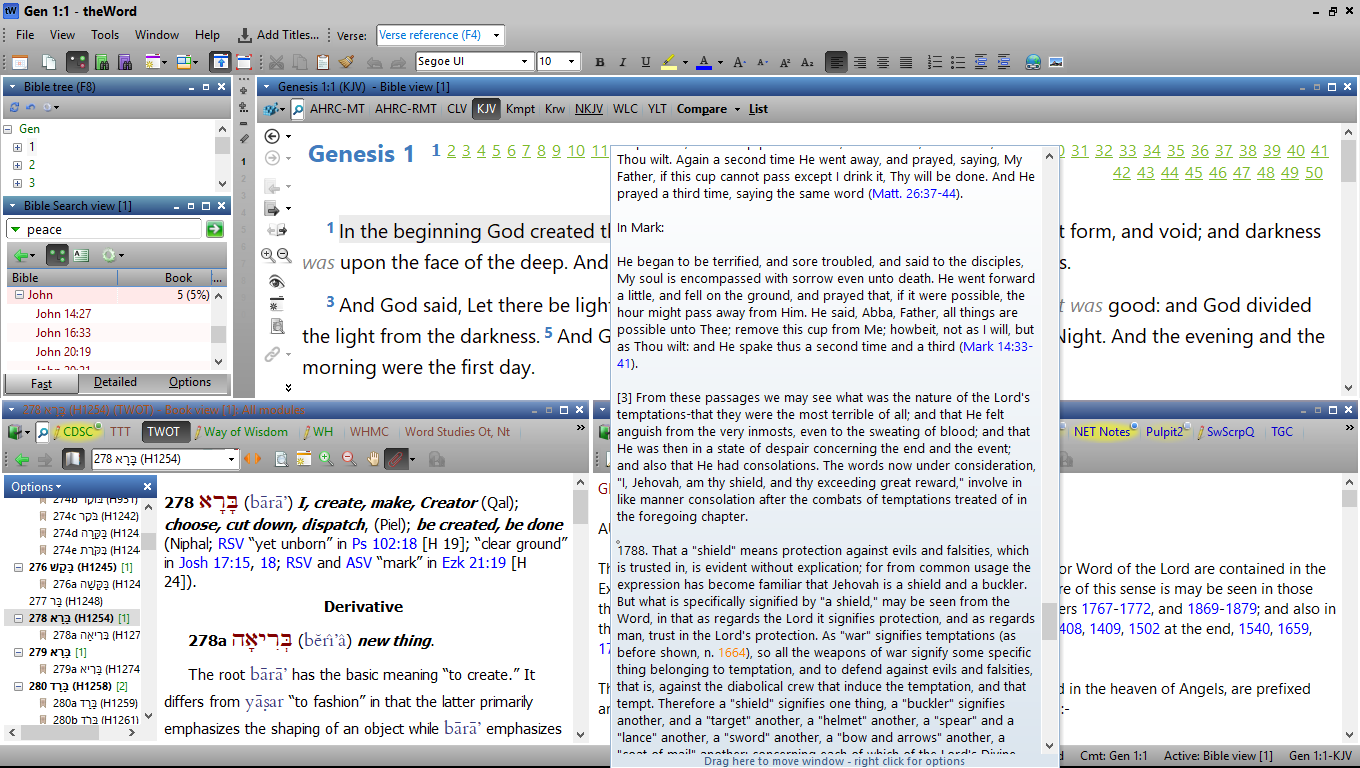Open the Tools menu
The height and width of the screenshot is (768, 1360).
[x=105, y=35]
